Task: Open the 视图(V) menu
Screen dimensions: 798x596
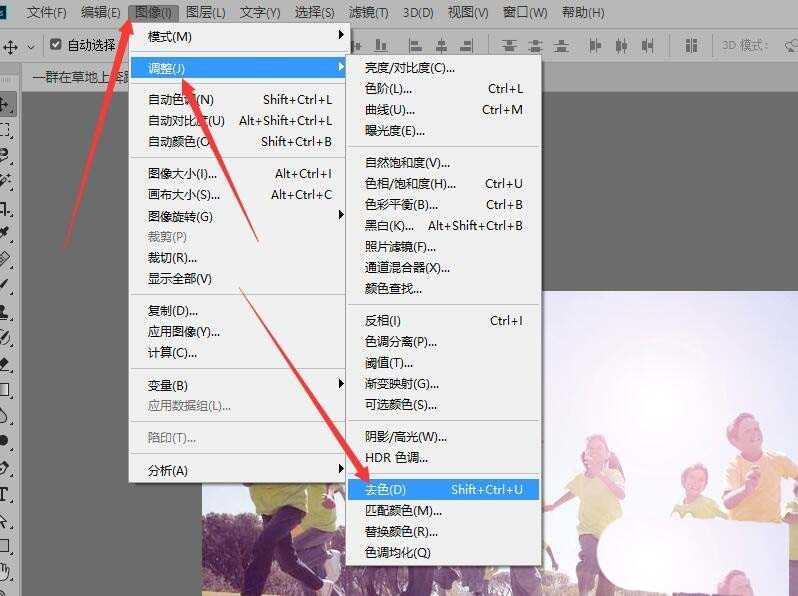Action: pyautogui.click(x=468, y=12)
